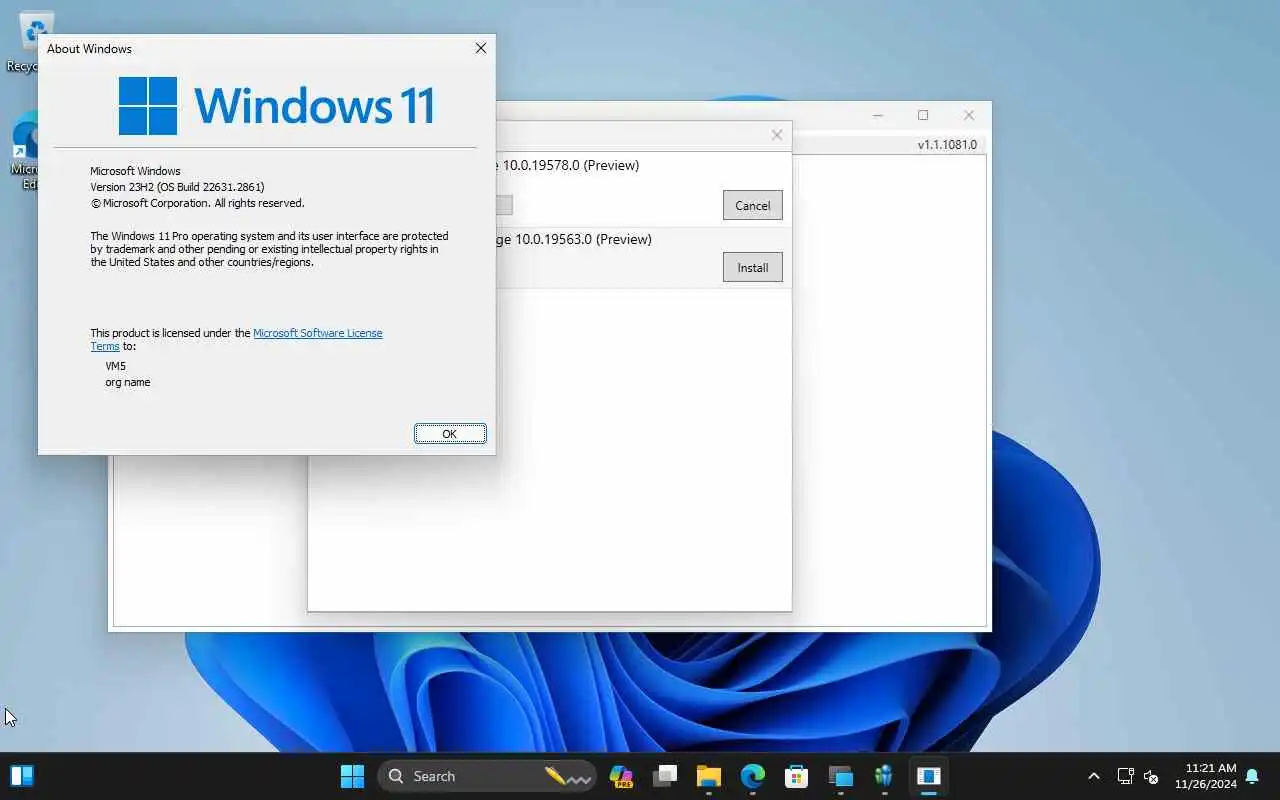
Task: Click the muted volume tray icon
Action: [1151, 776]
